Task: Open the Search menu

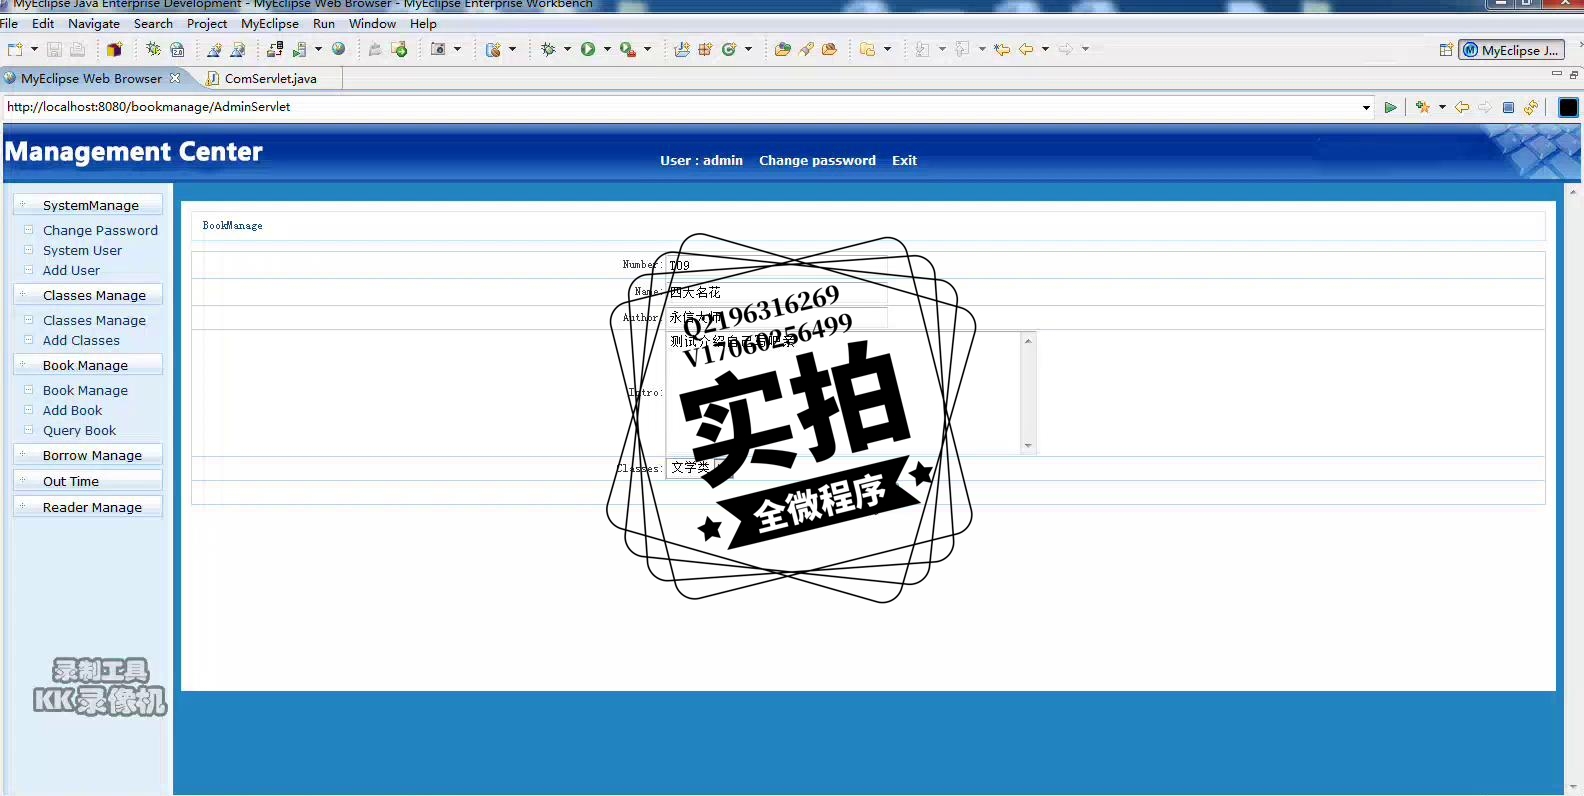Action: [x=153, y=23]
